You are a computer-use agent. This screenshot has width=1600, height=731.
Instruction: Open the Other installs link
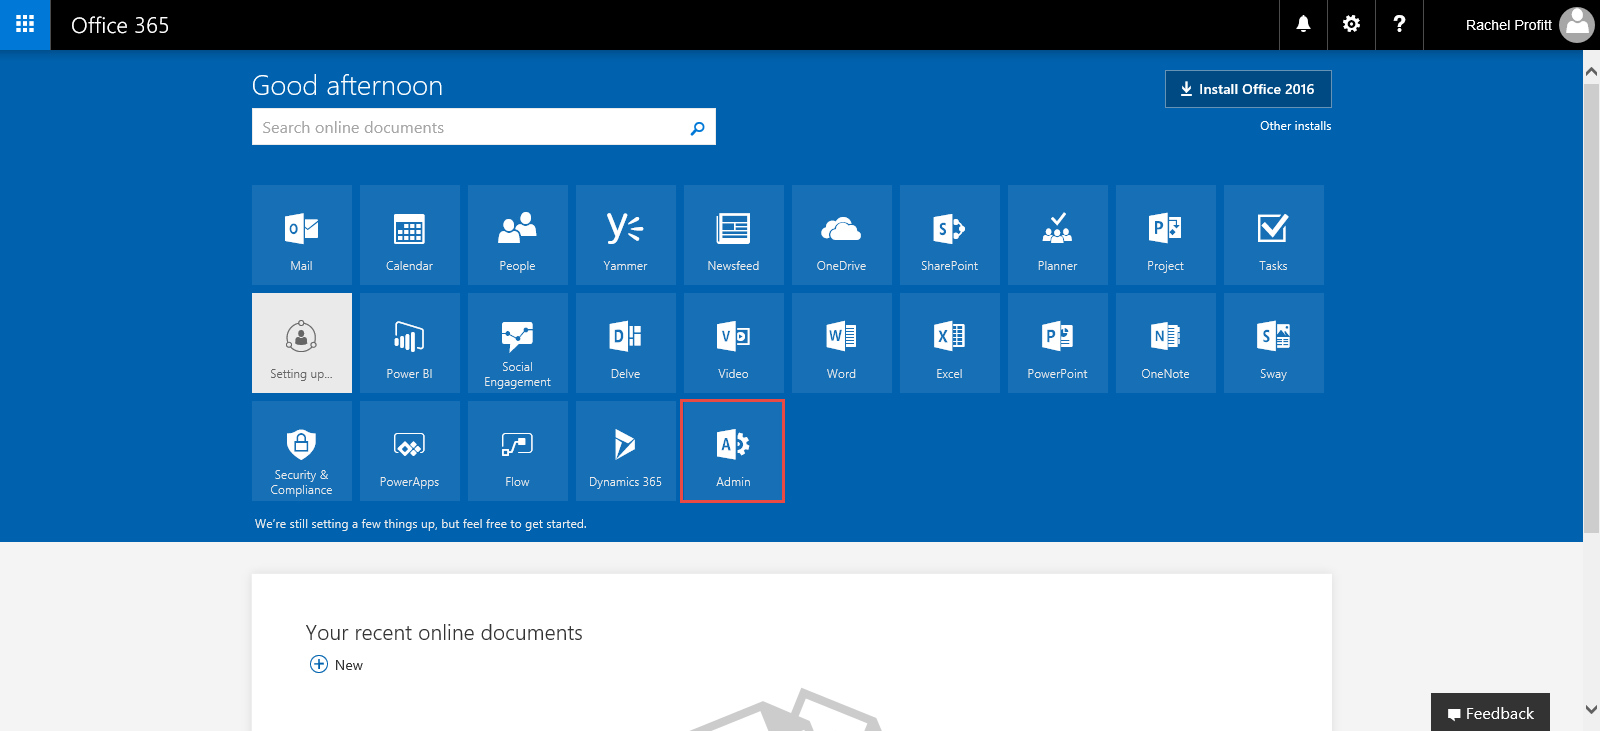(1295, 126)
